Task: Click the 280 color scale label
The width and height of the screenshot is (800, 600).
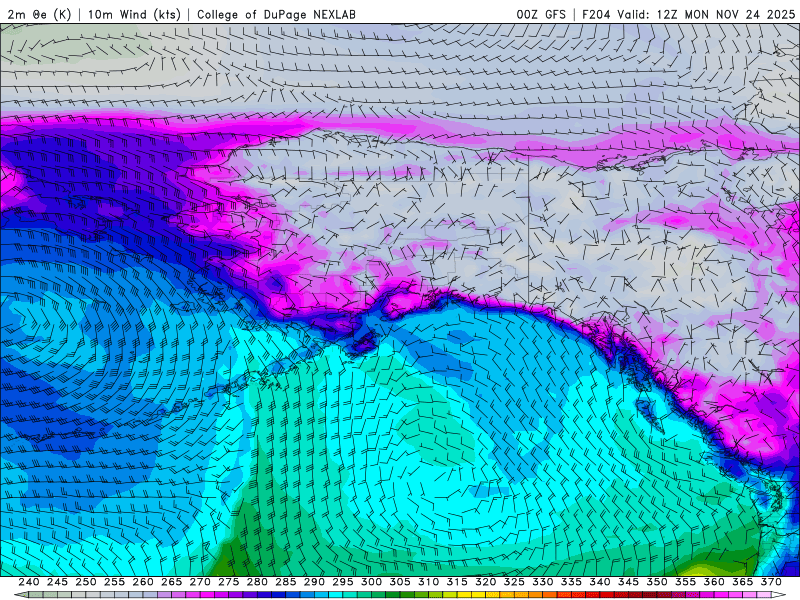Action: pos(257,582)
